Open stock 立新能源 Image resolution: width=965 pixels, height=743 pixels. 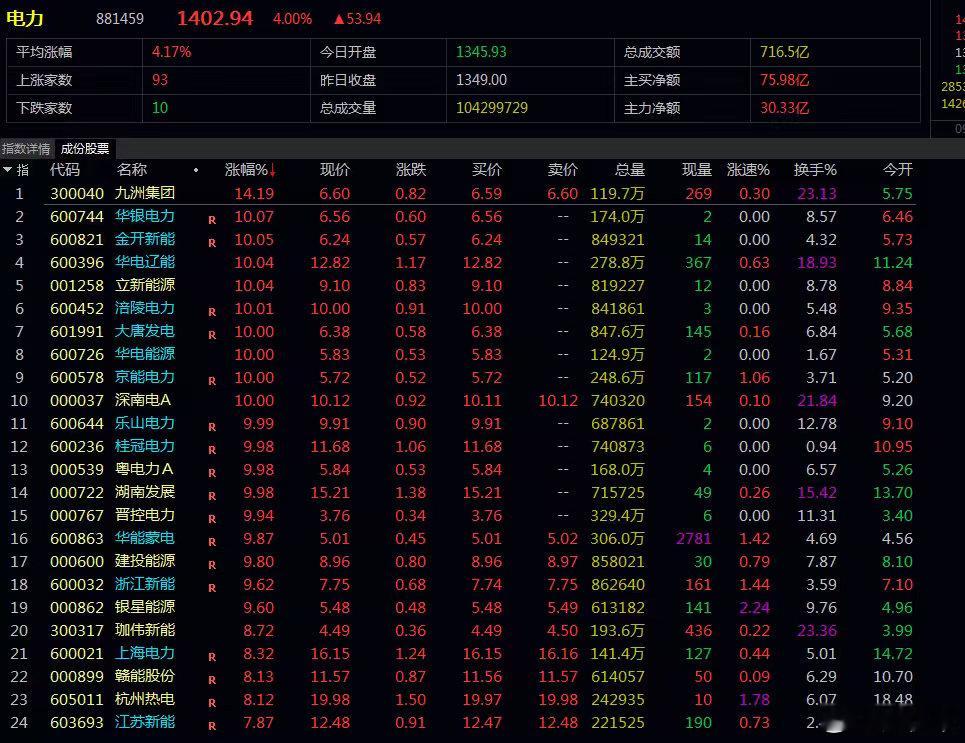coord(145,285)
